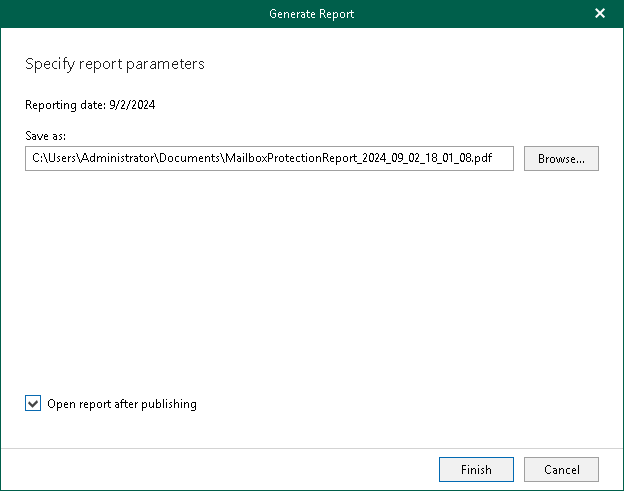Click the blank right end of the Save as field
This screenshot has height=491, width=624.
click(x=503, y=158)
